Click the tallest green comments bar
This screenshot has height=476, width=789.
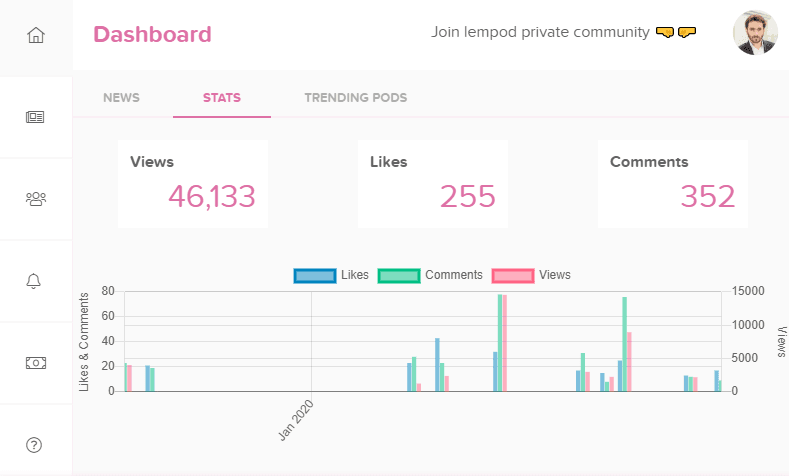500,343
